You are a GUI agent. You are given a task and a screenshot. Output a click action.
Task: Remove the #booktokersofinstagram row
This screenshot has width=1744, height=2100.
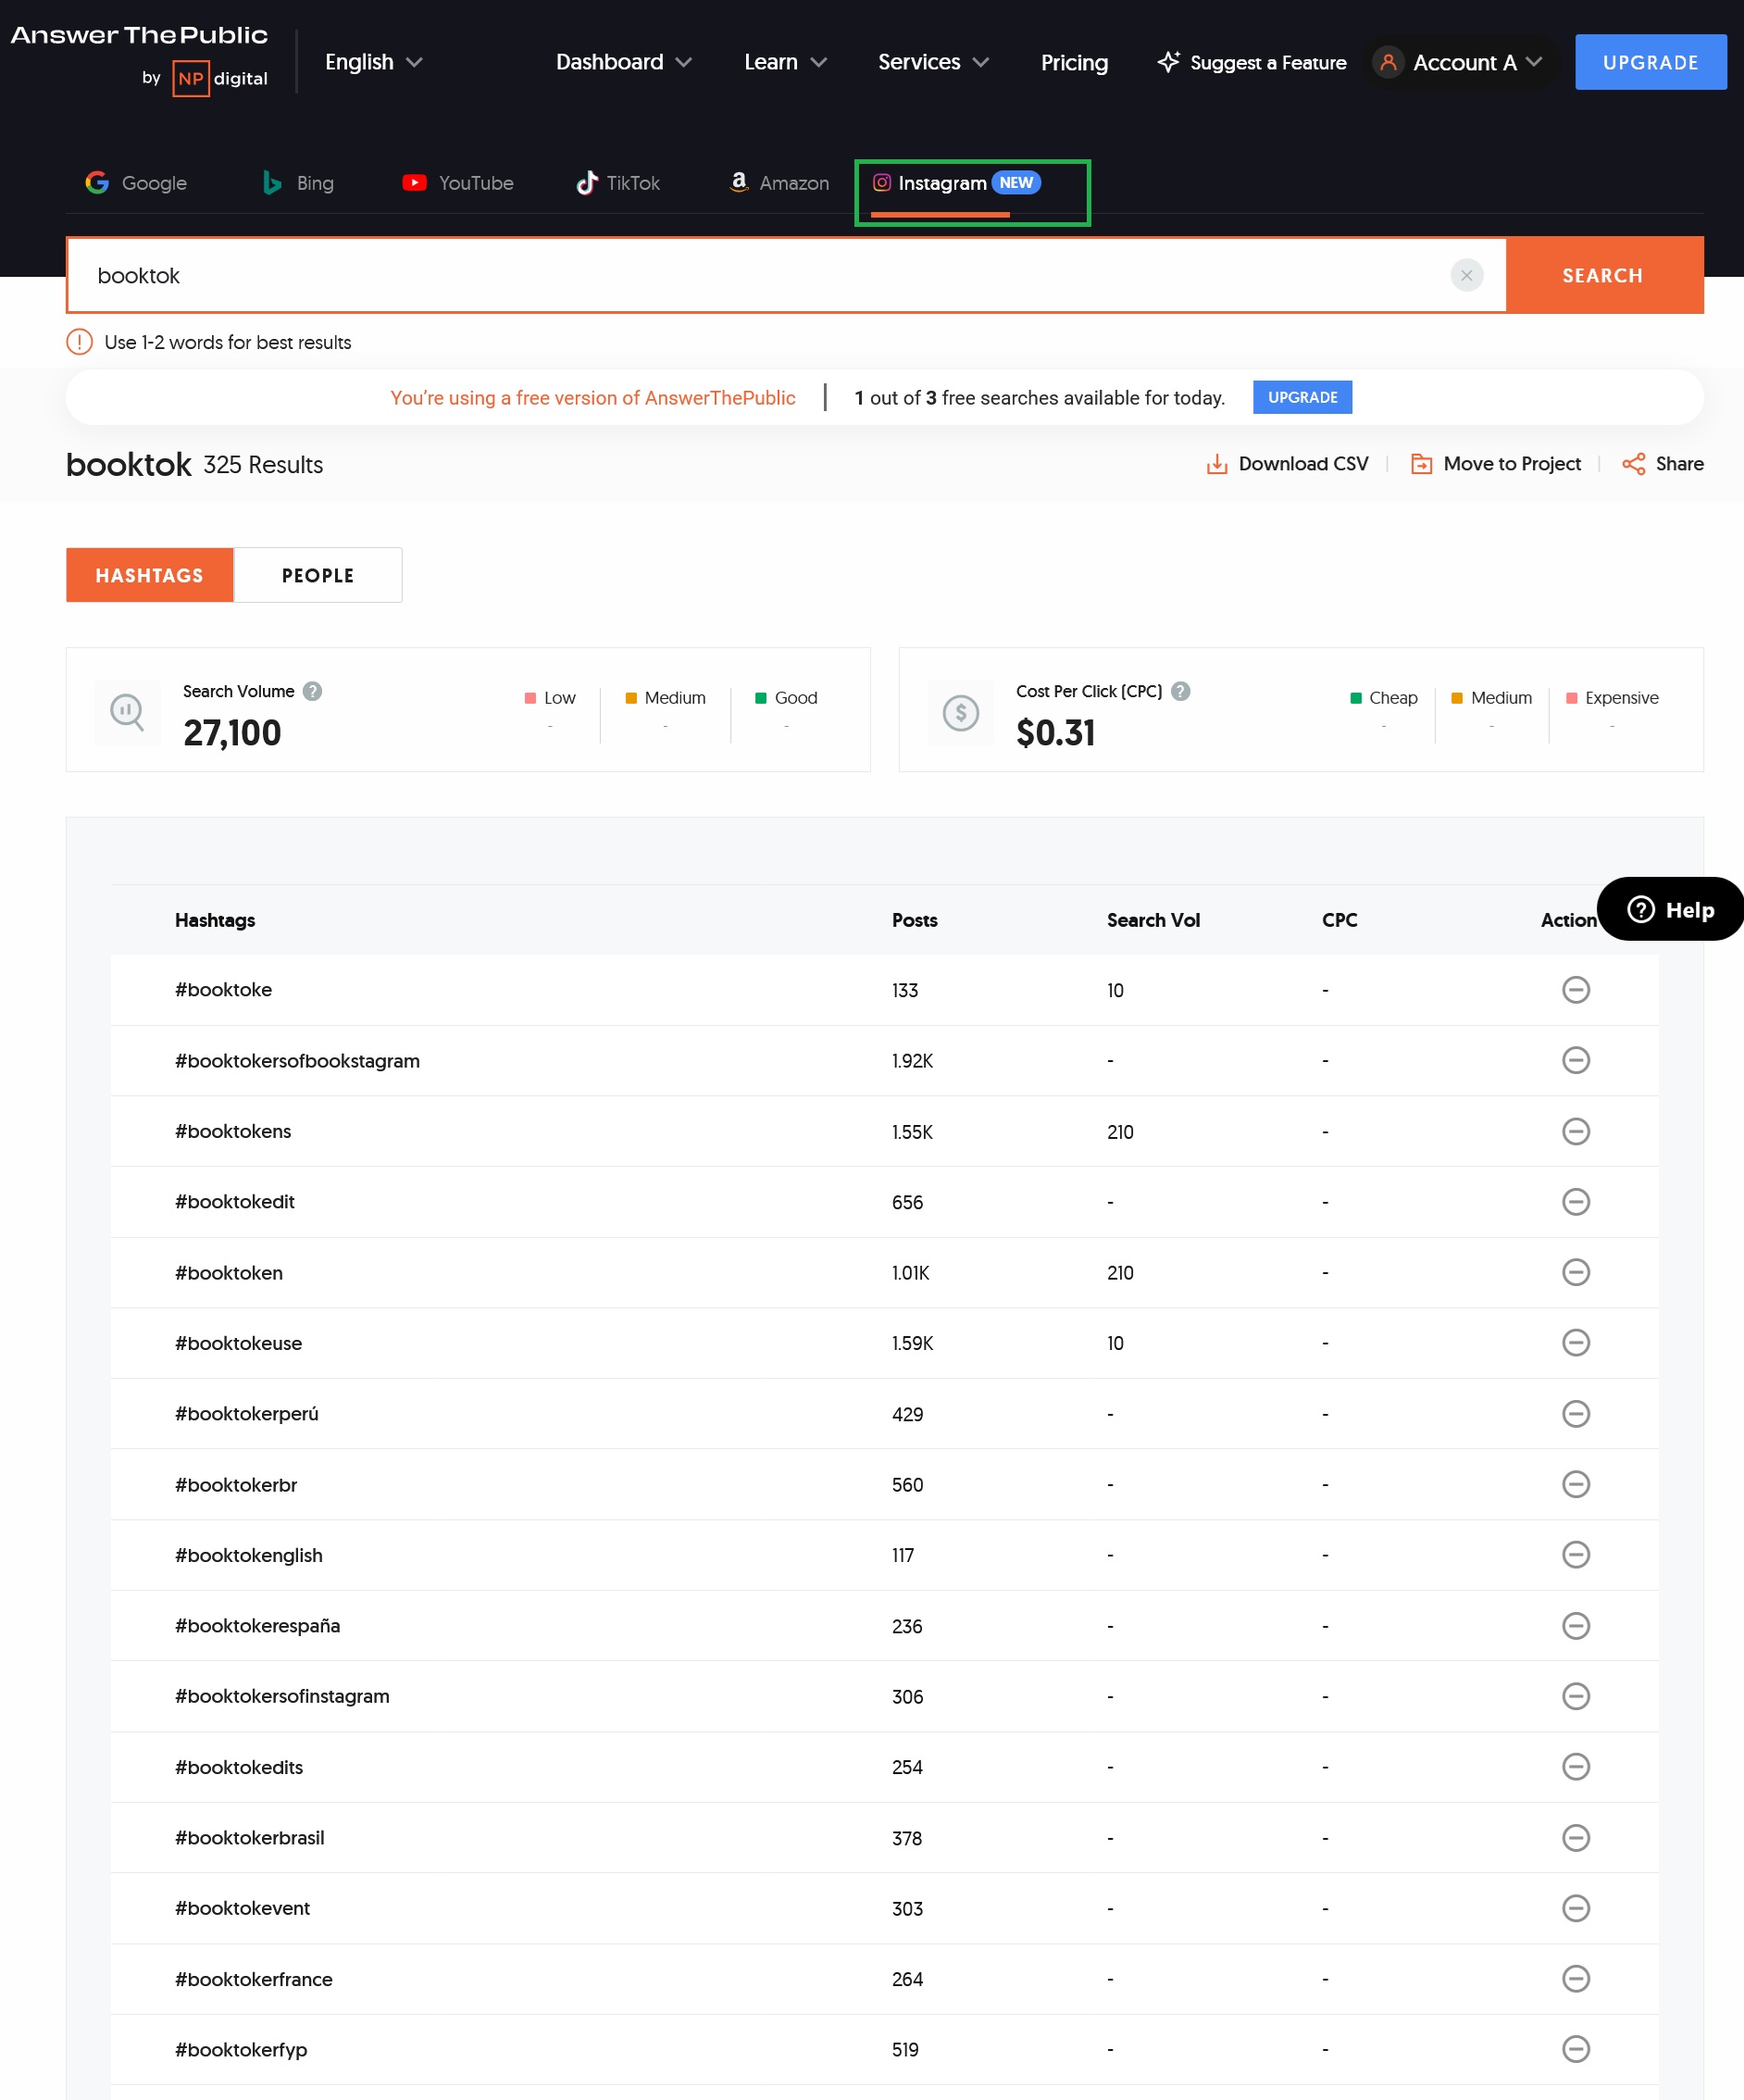1575,1696
